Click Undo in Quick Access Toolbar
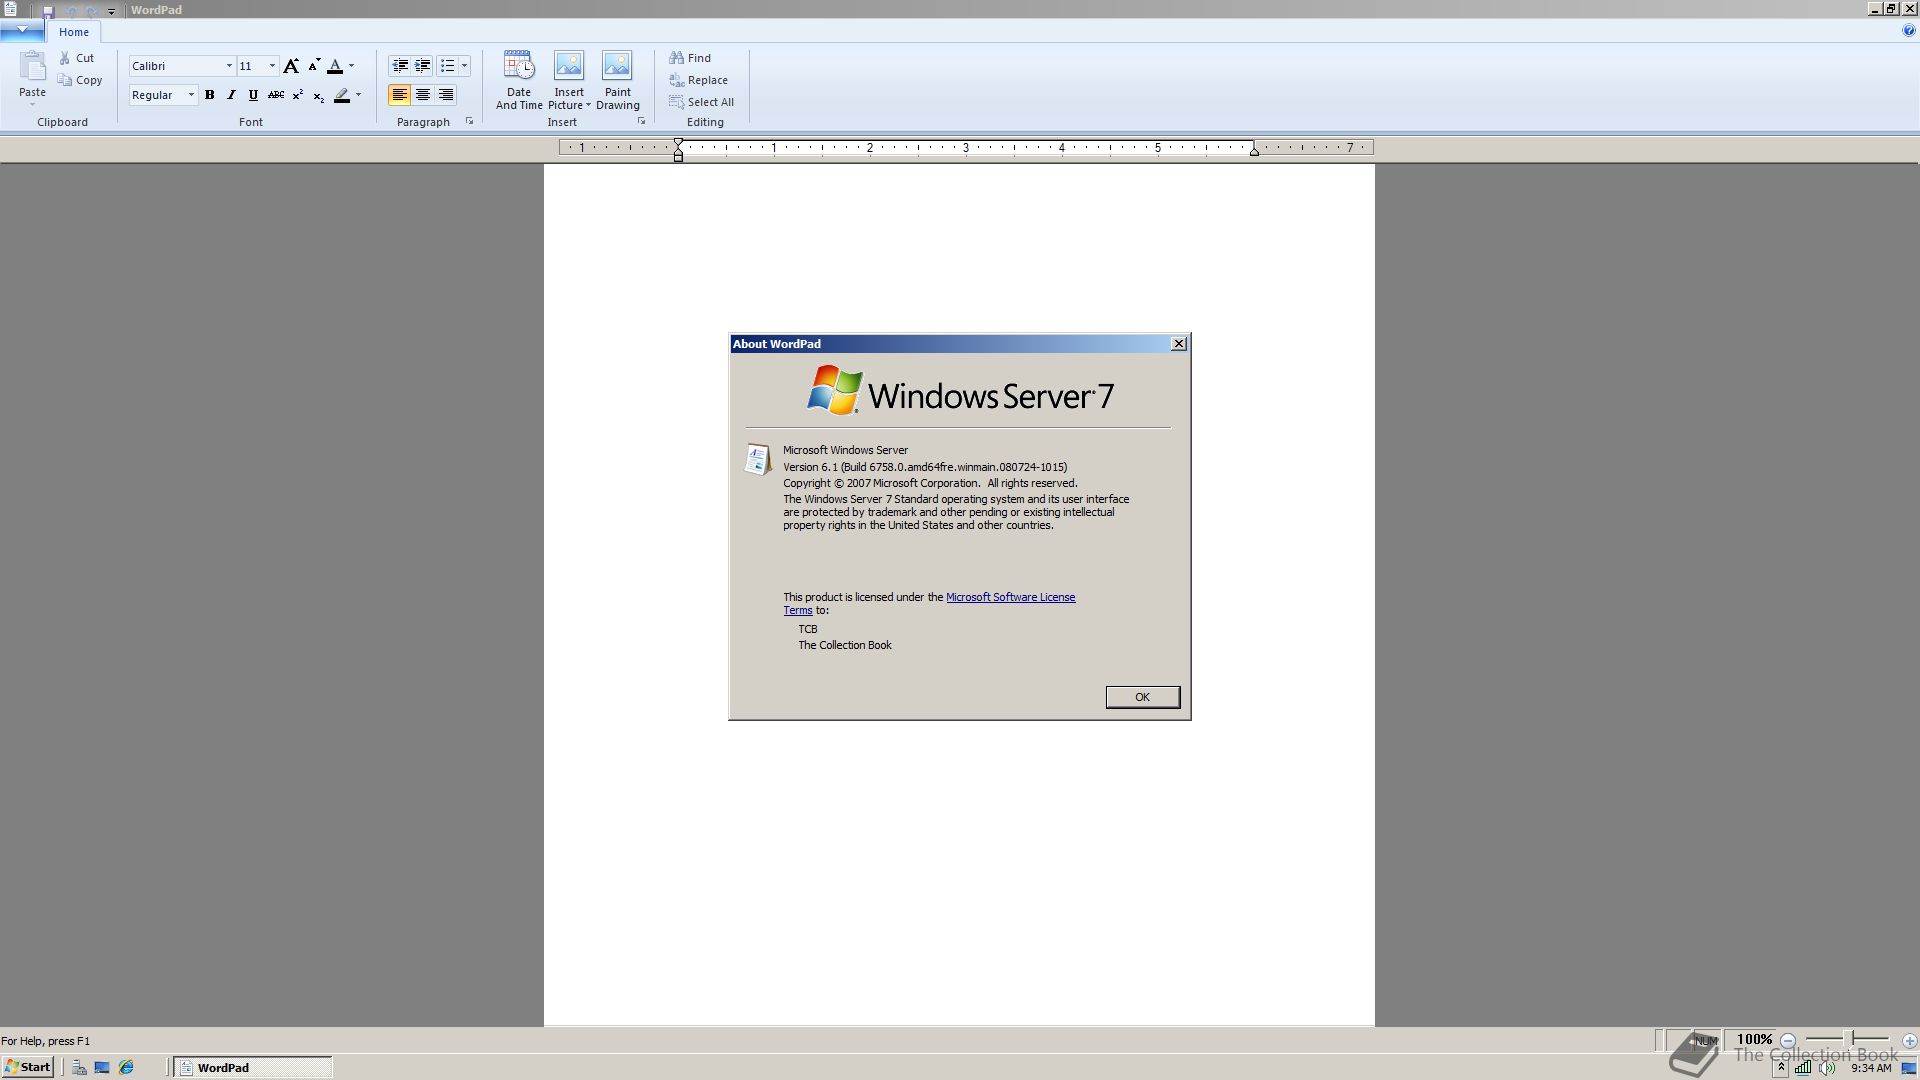This screenshot has height=1080, width=1920. pos(70,11)
